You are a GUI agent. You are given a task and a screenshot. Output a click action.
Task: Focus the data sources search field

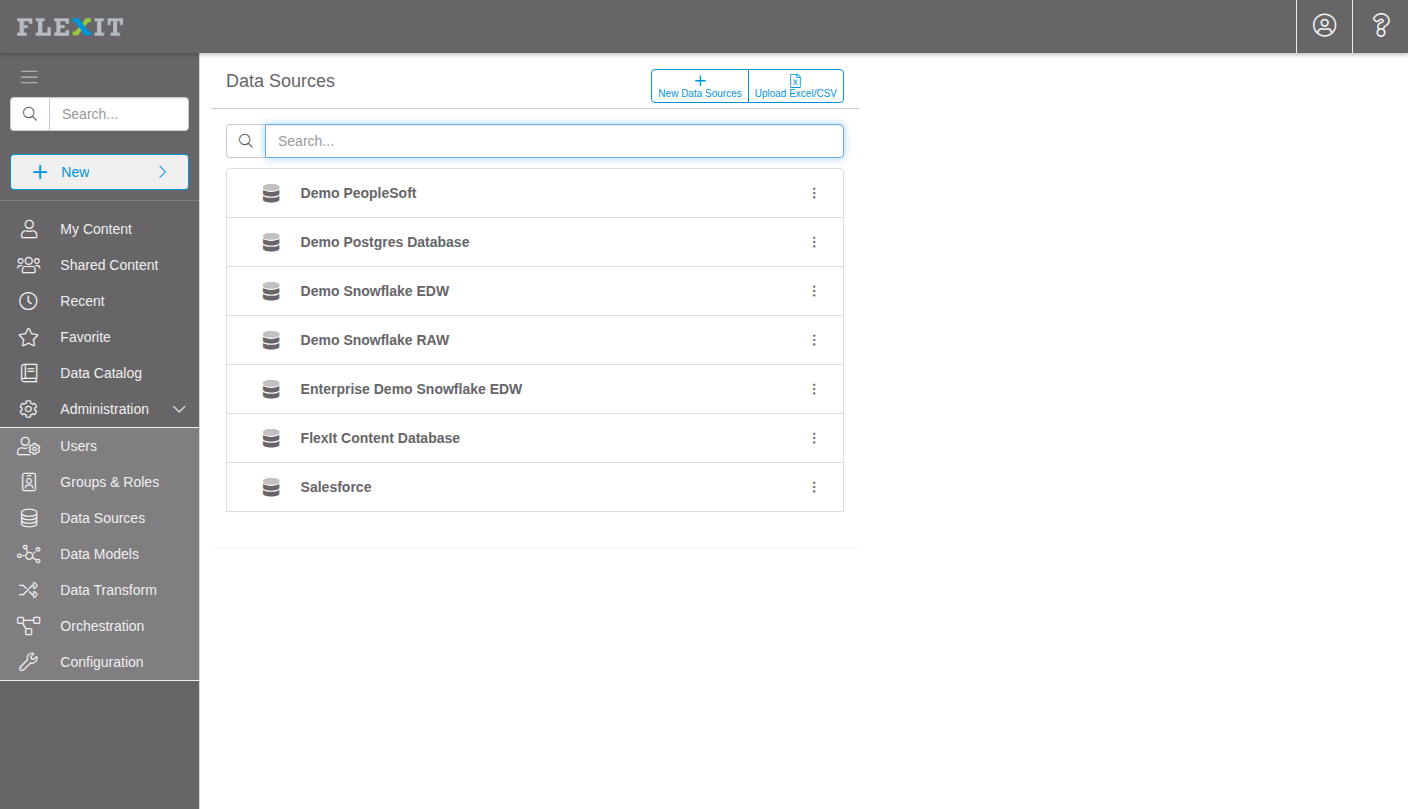(x=554, y=141)
